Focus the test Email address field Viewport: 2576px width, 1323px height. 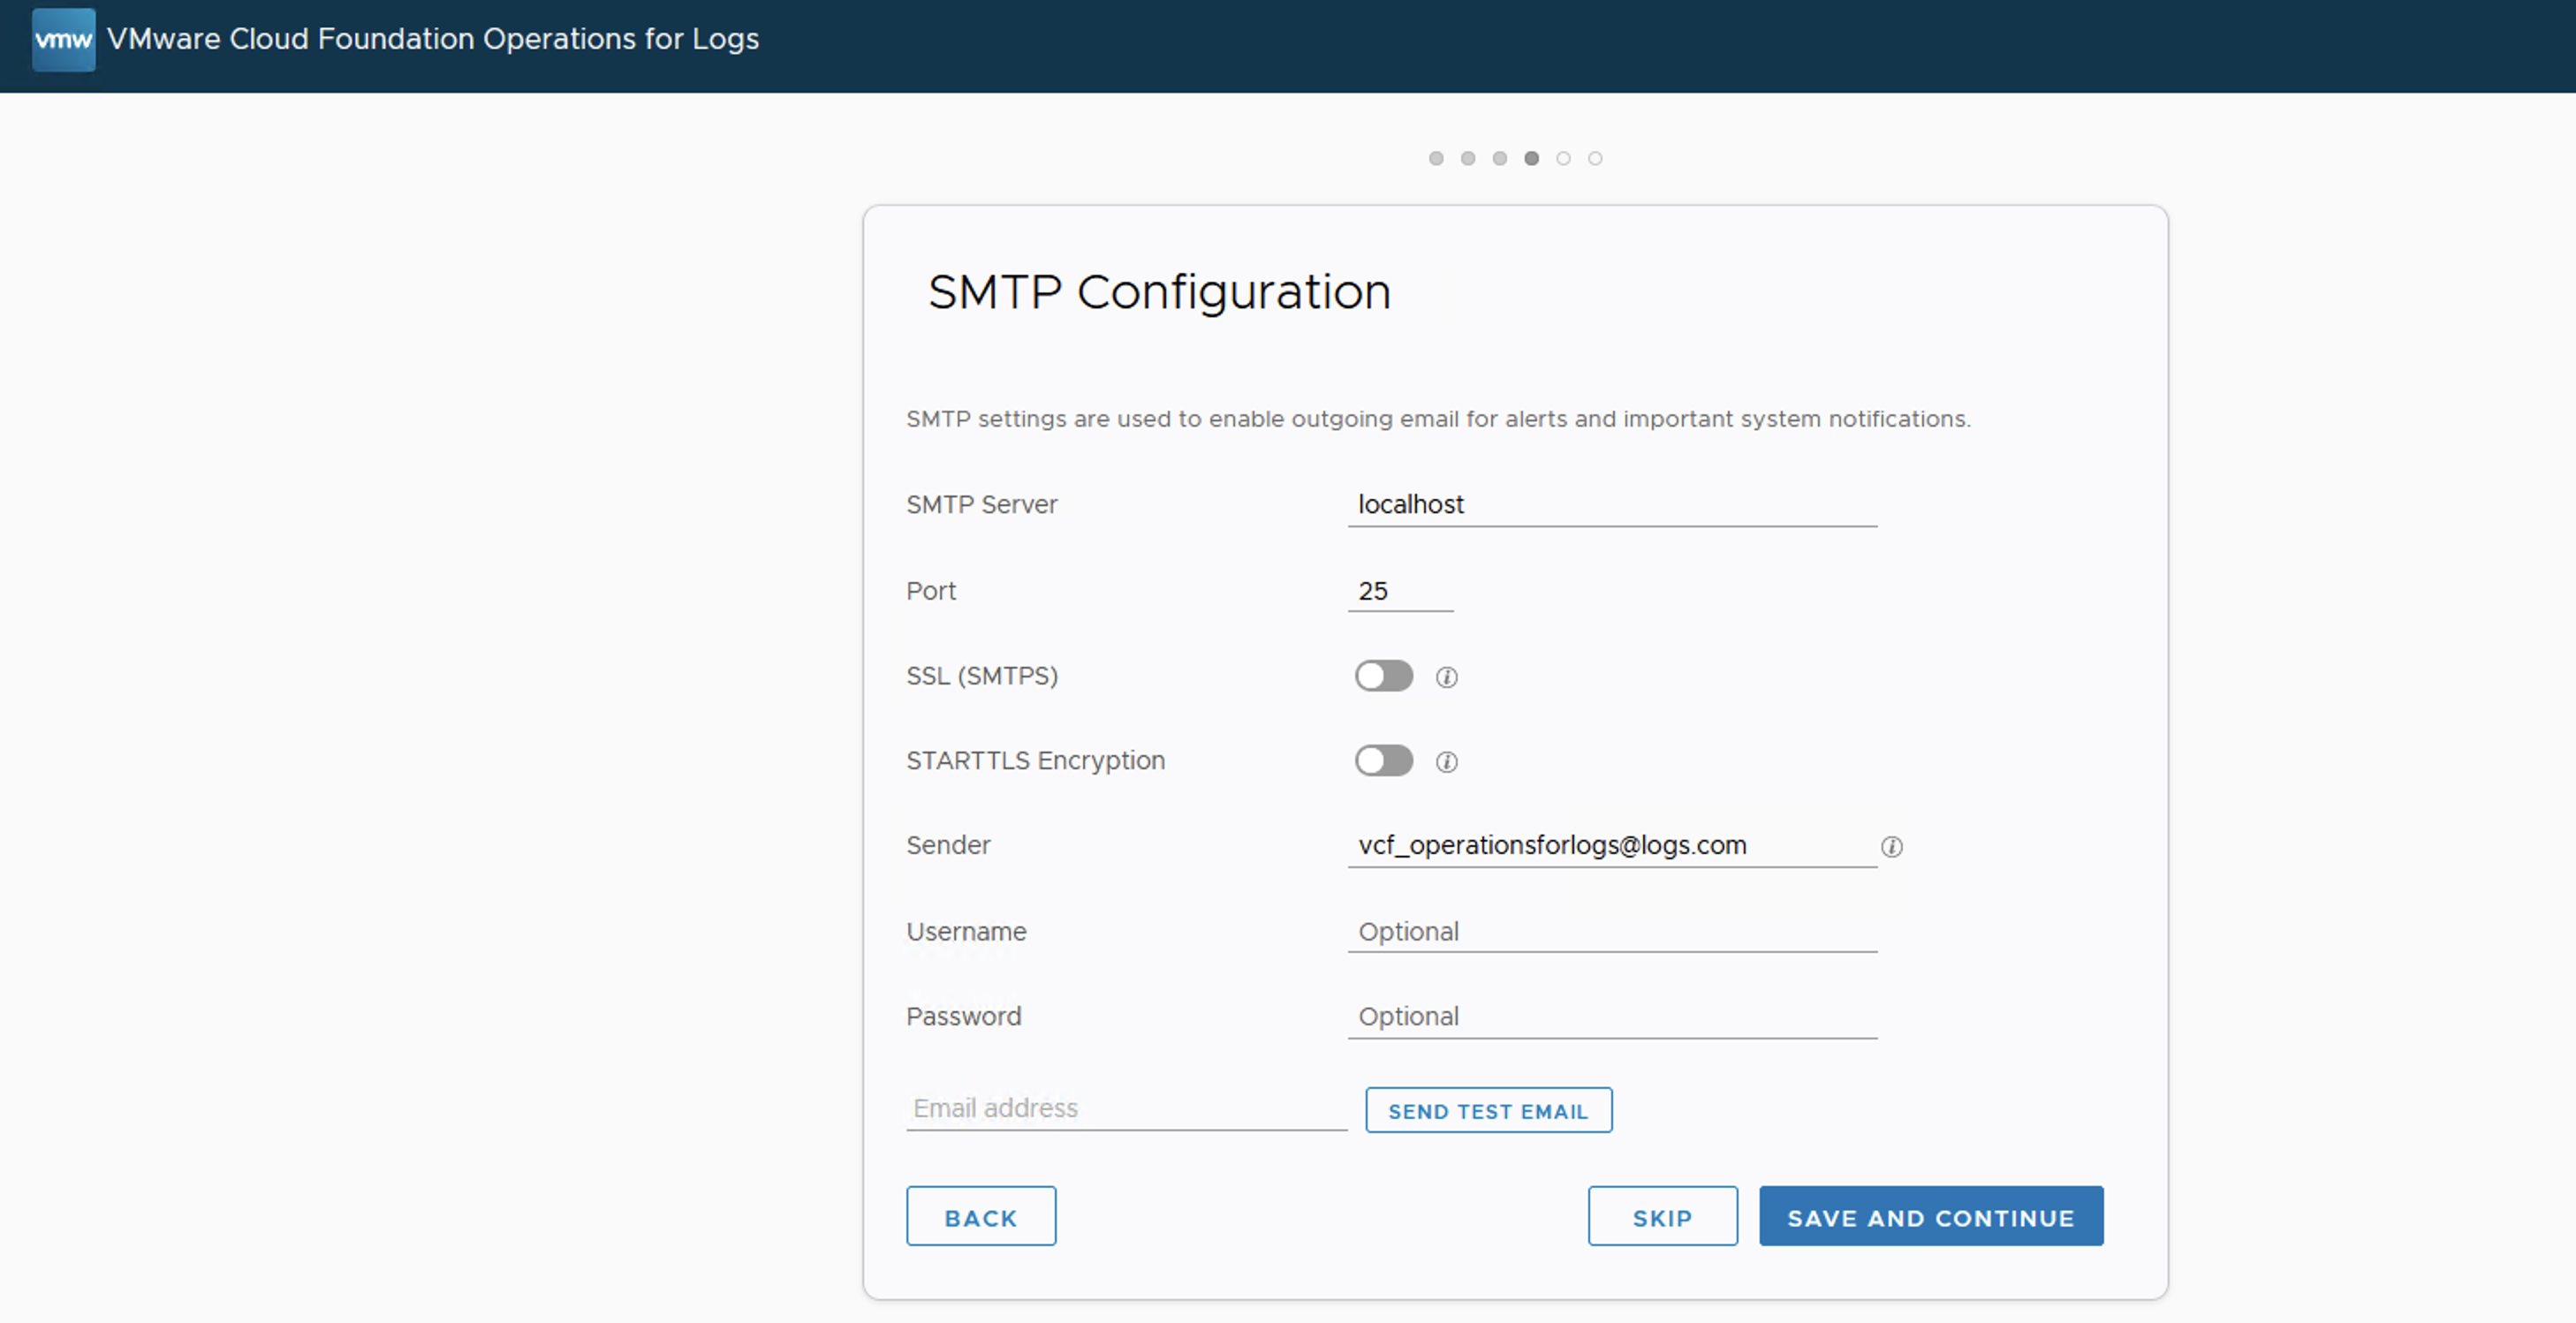(x=1125, y=1108)
